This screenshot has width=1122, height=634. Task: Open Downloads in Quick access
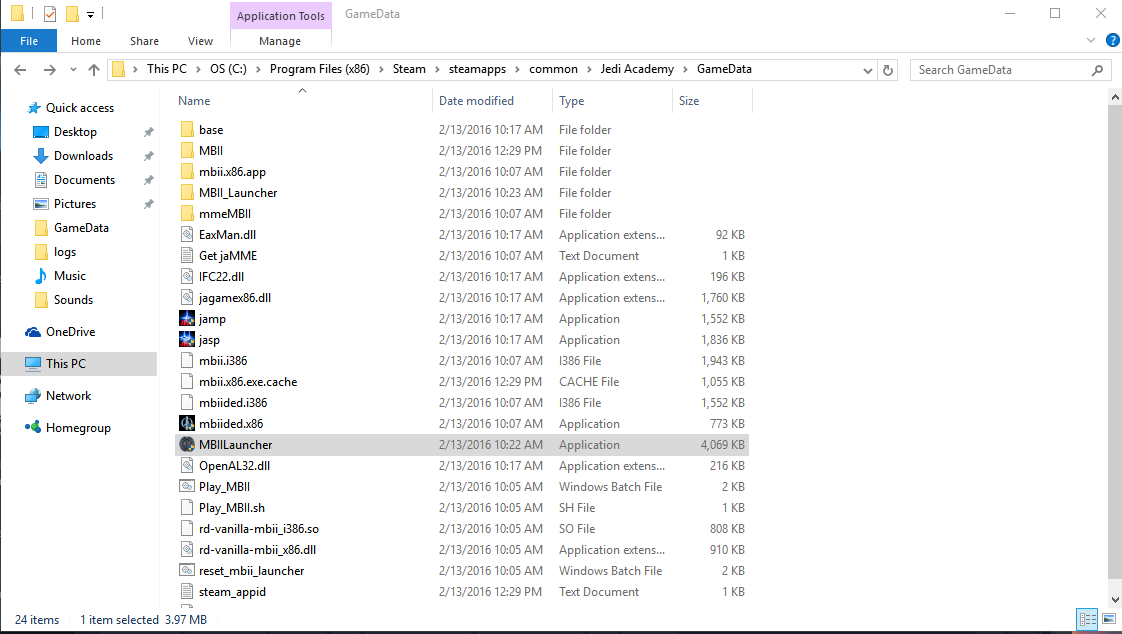click(73, 156)
